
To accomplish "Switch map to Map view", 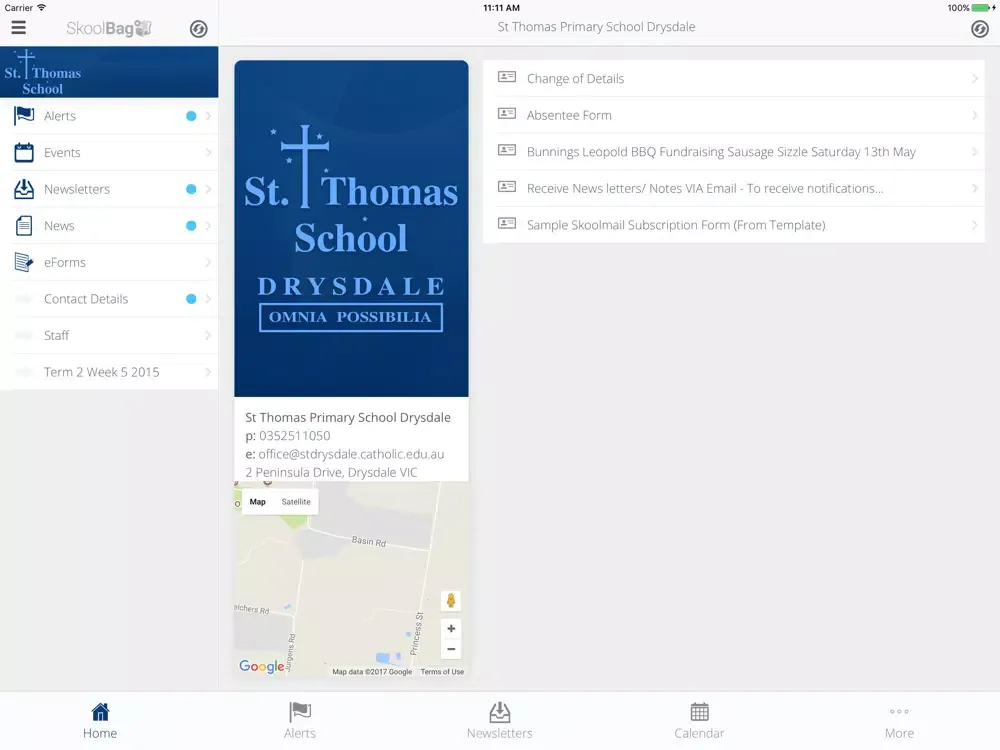I will point(258,502).
